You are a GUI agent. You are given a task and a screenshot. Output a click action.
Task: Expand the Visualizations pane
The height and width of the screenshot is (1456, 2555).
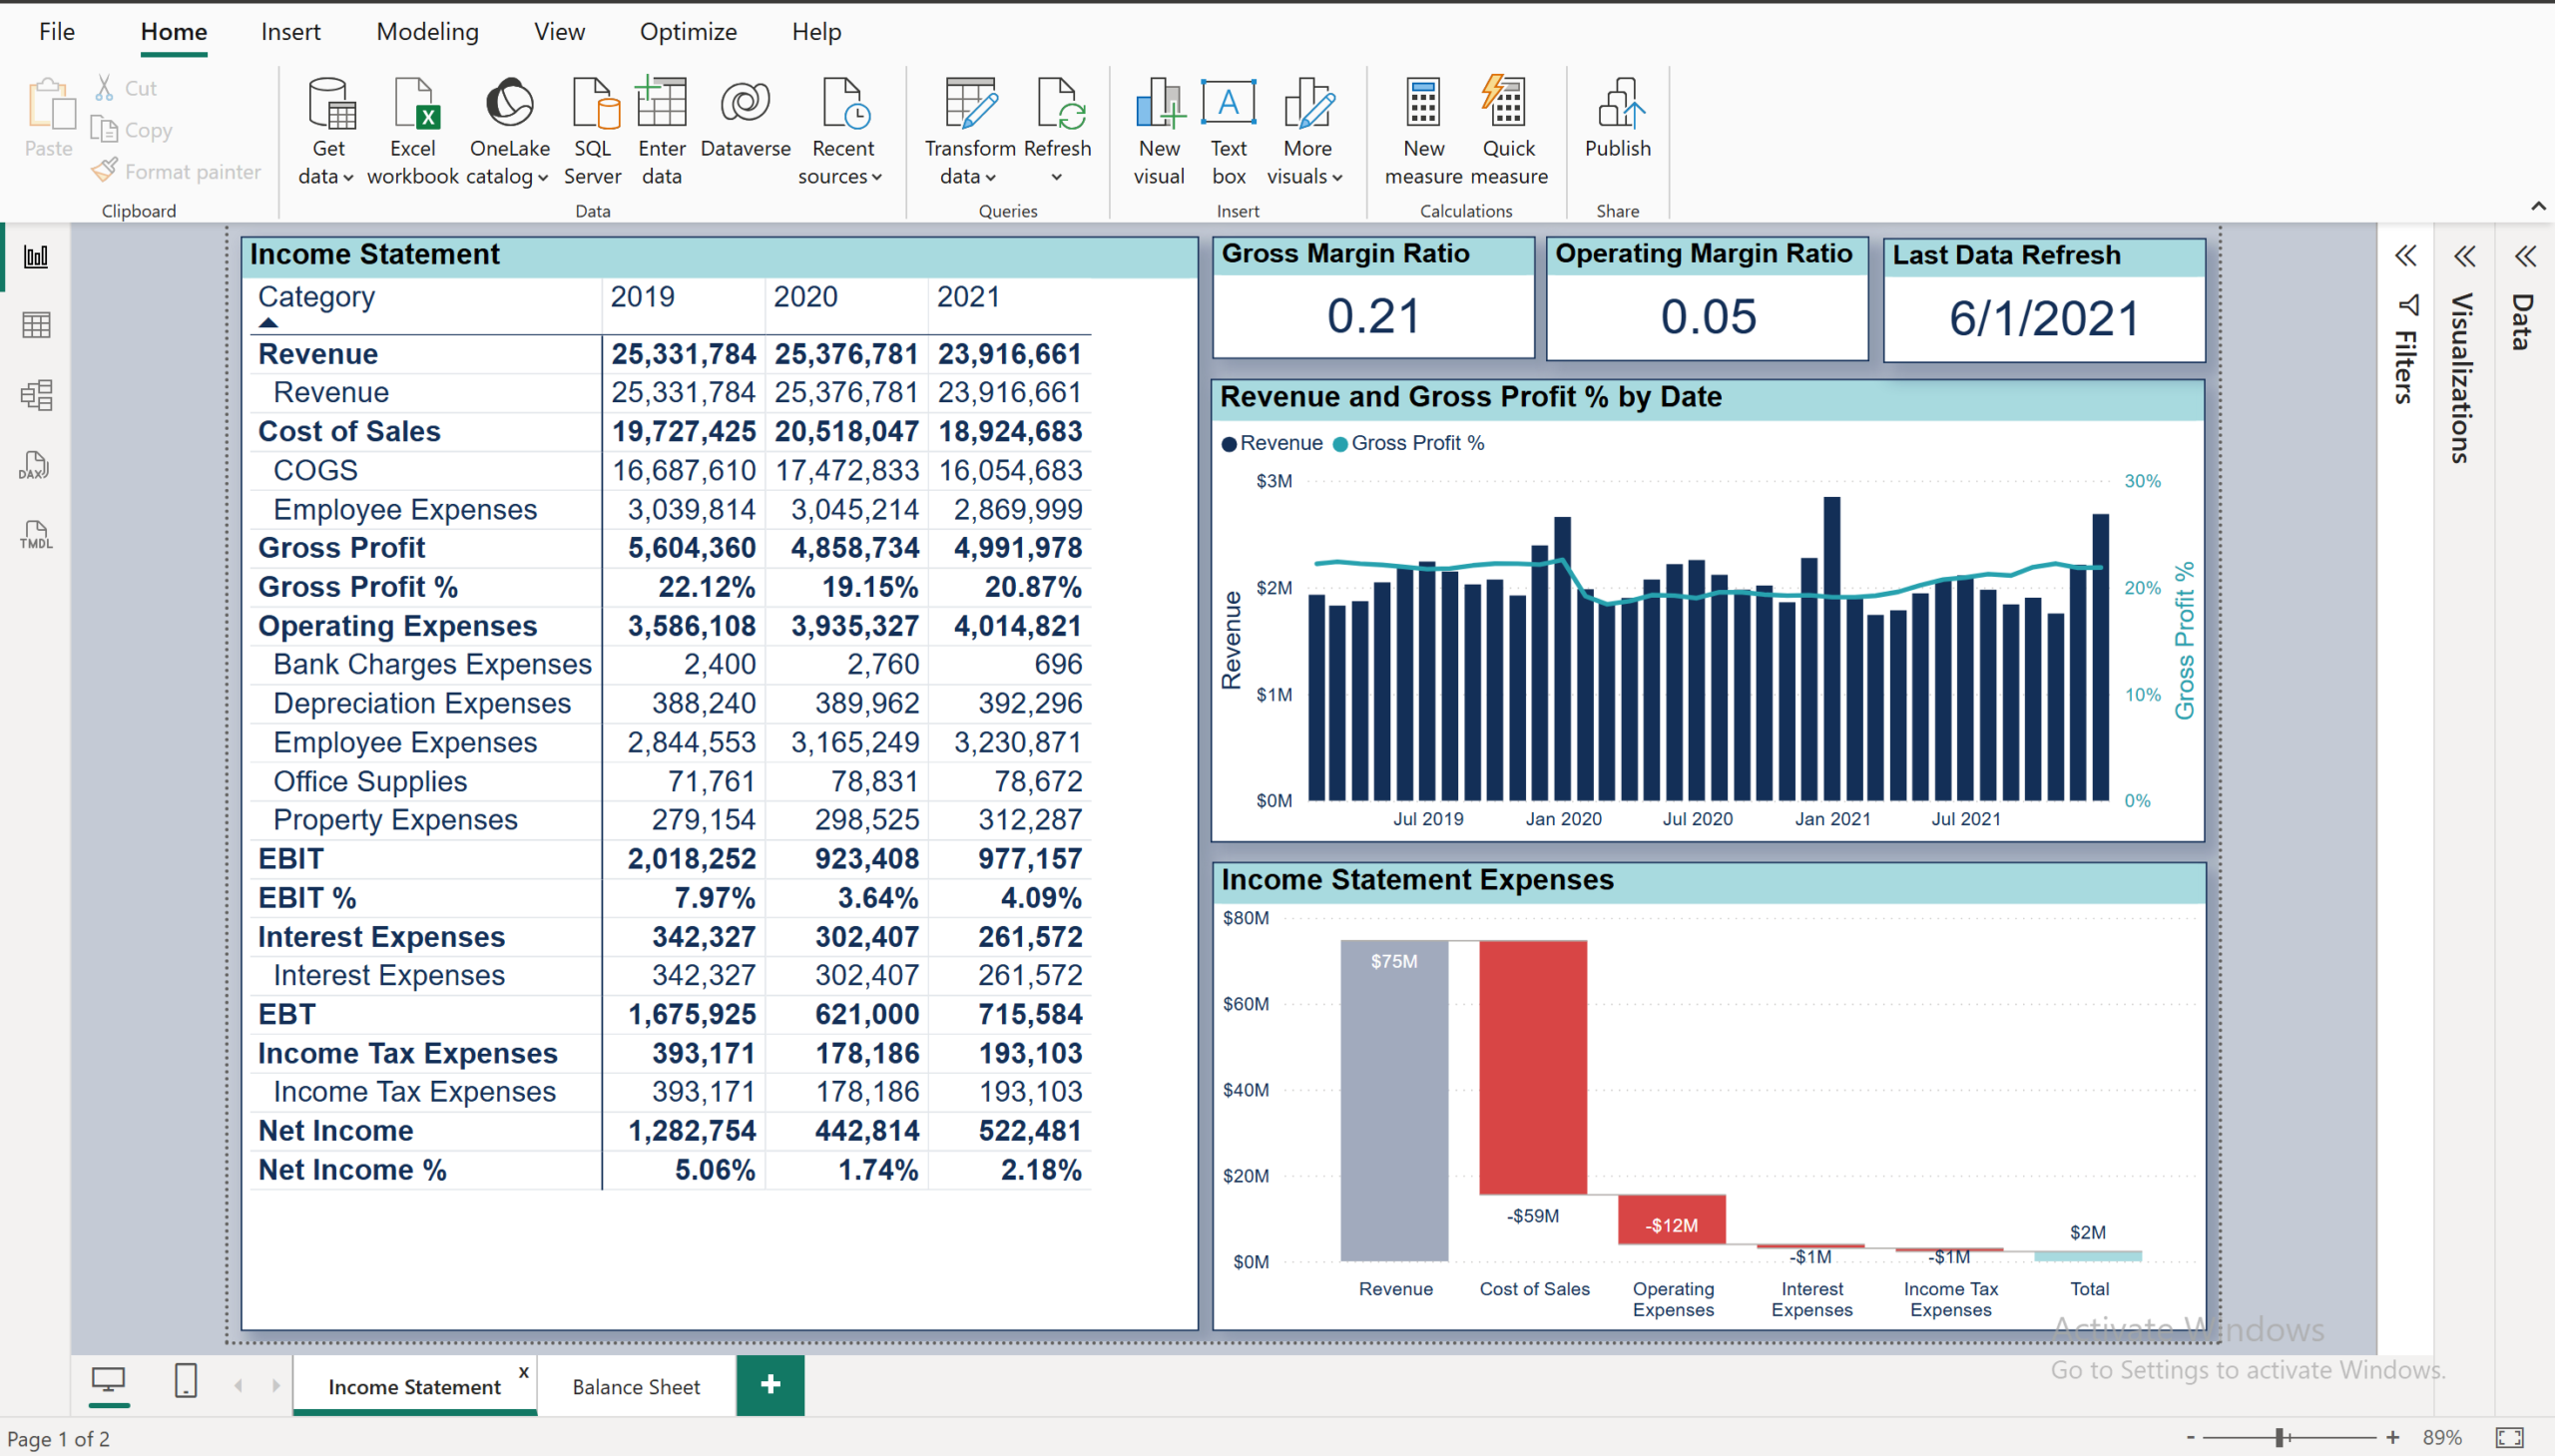[x=2465, y=257]
